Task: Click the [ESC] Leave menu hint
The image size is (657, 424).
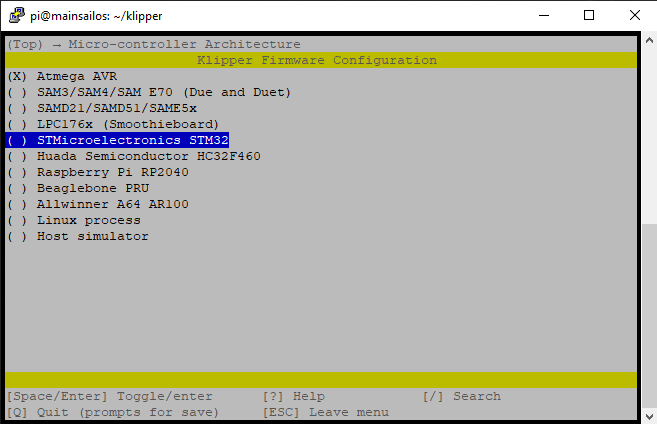Action: (x=326, y=412)
